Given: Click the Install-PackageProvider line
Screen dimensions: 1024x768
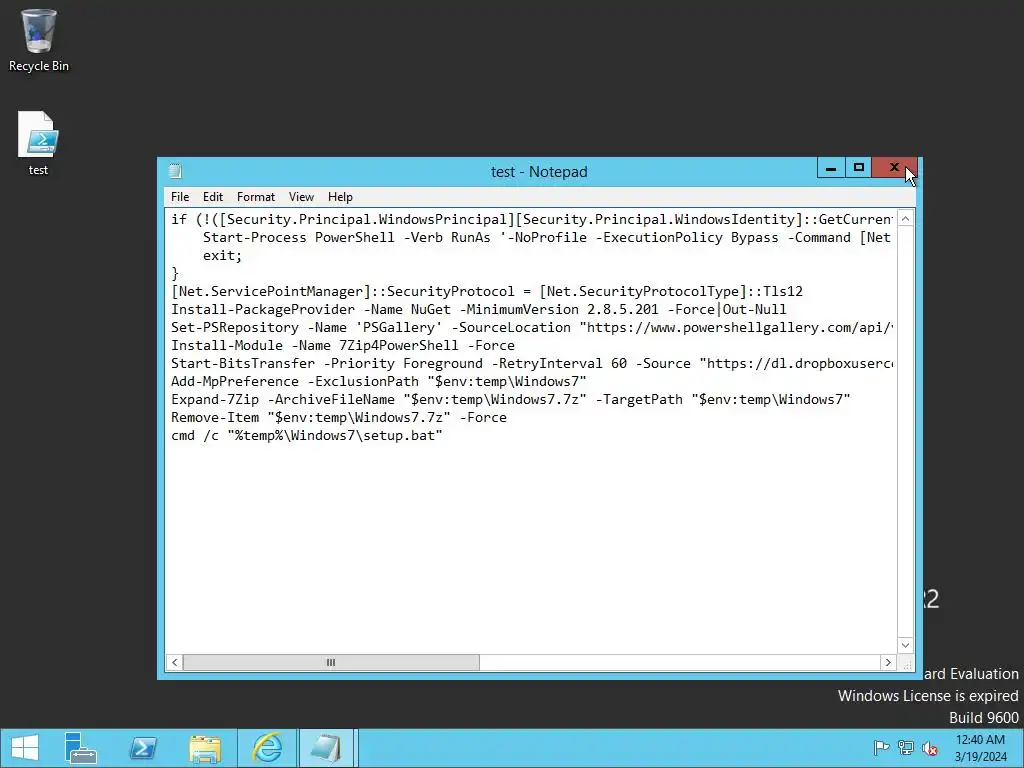Looking at the screenshot, I should [478, 310].
